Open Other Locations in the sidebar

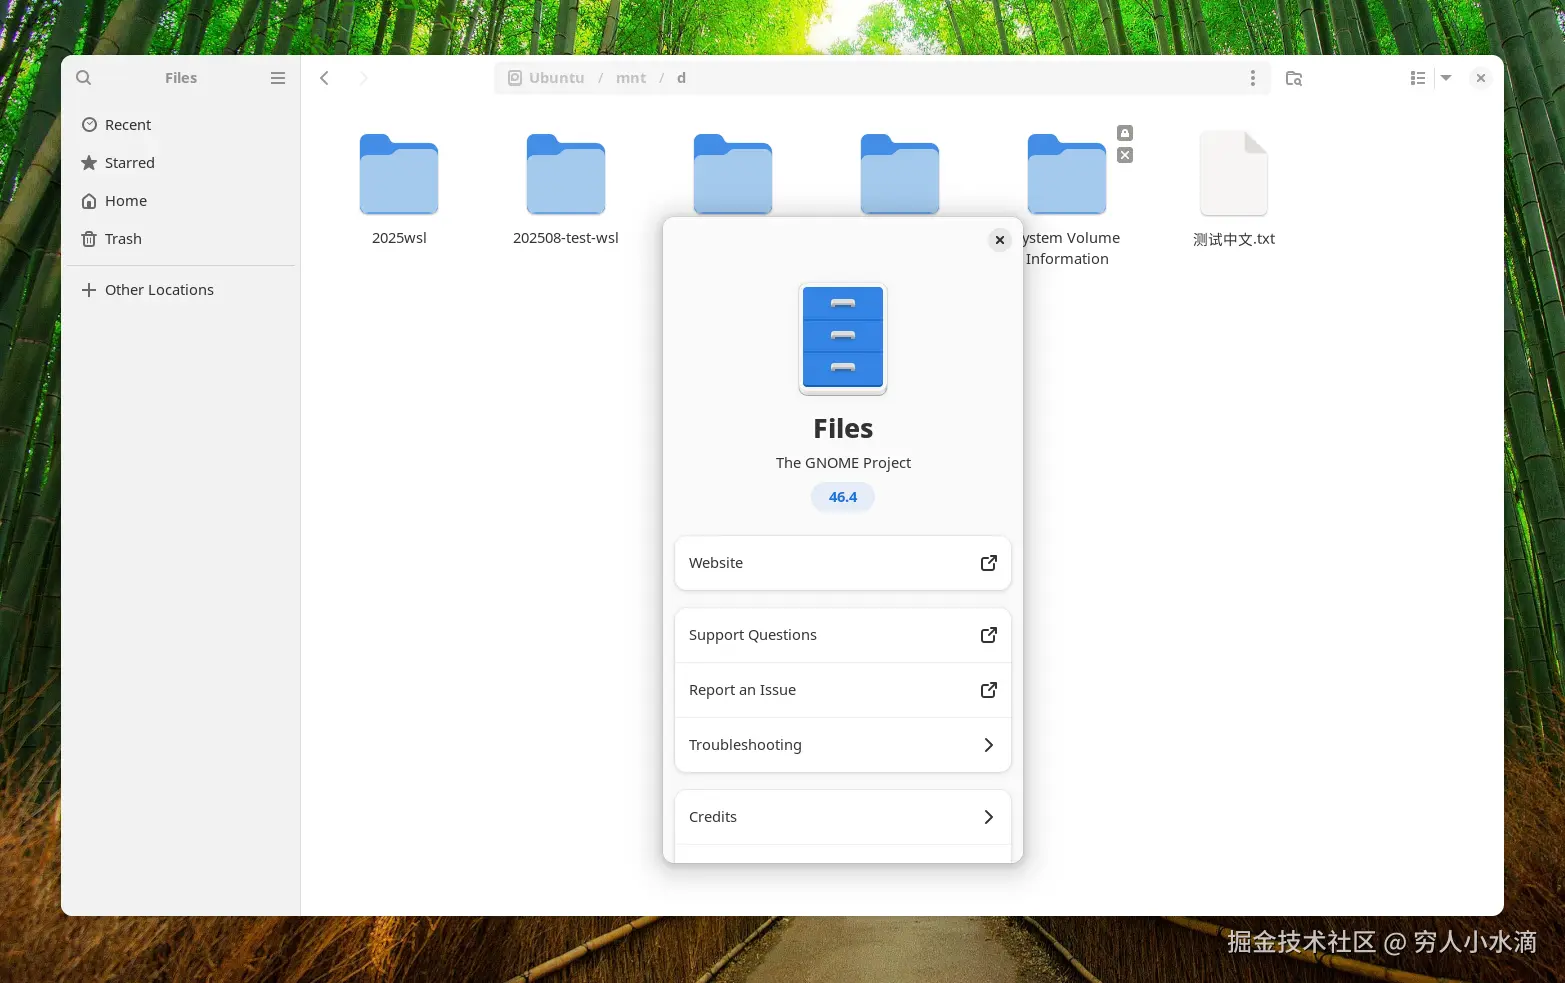pos(182,290)
